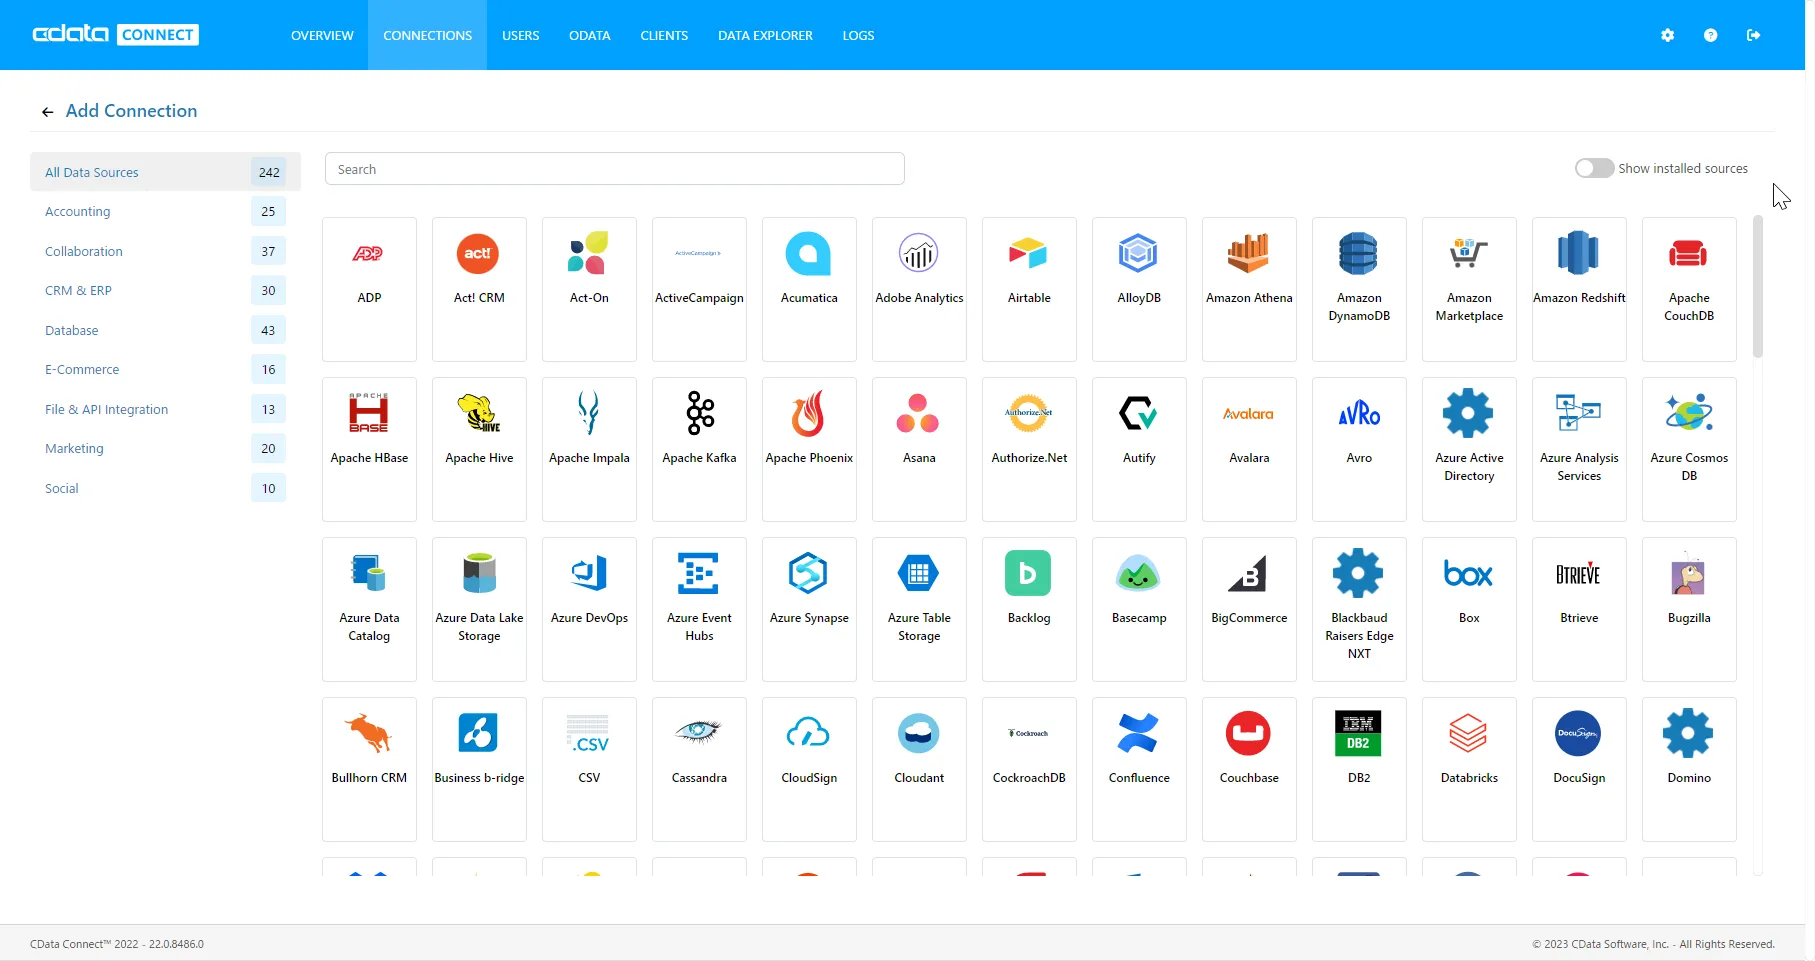Open the Box data source tile
Screen dimensions: 1815x961
pyautogui.click(x=1468, y=609)
